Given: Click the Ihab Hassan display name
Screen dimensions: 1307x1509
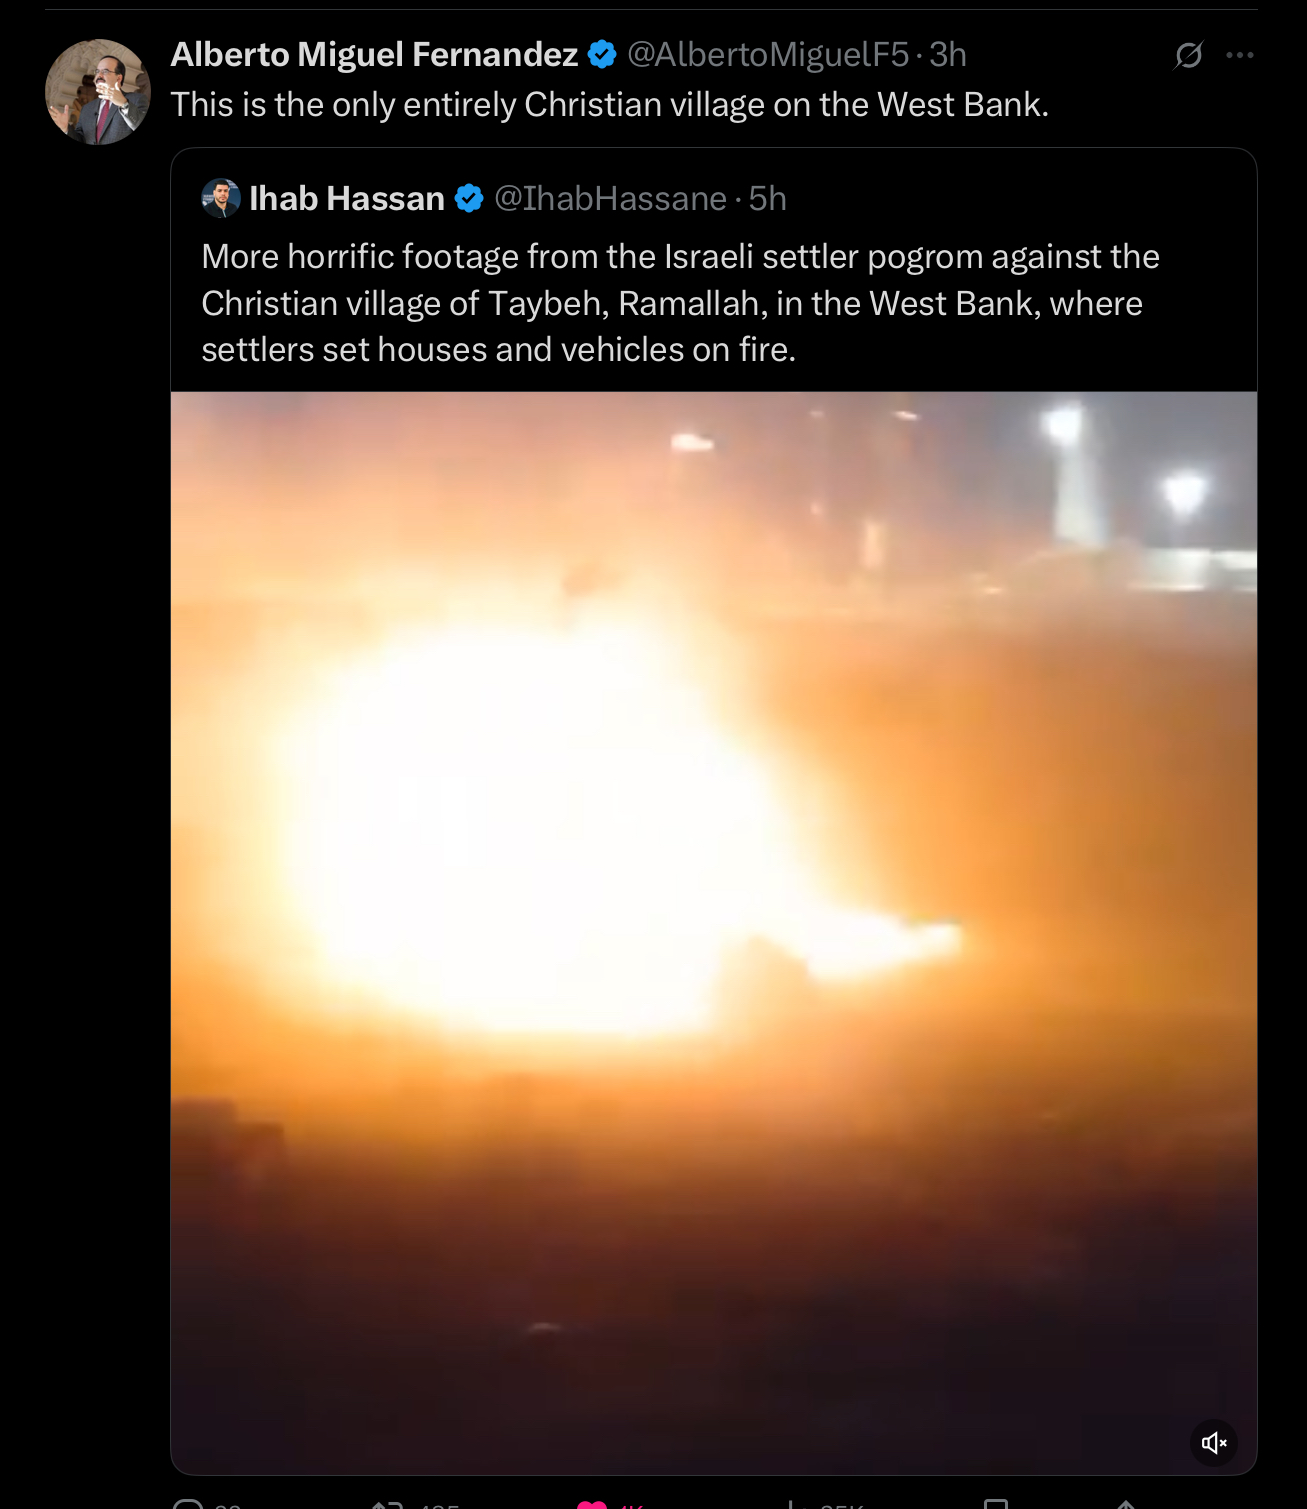Looking at the screenshot, I should [347, 199].
